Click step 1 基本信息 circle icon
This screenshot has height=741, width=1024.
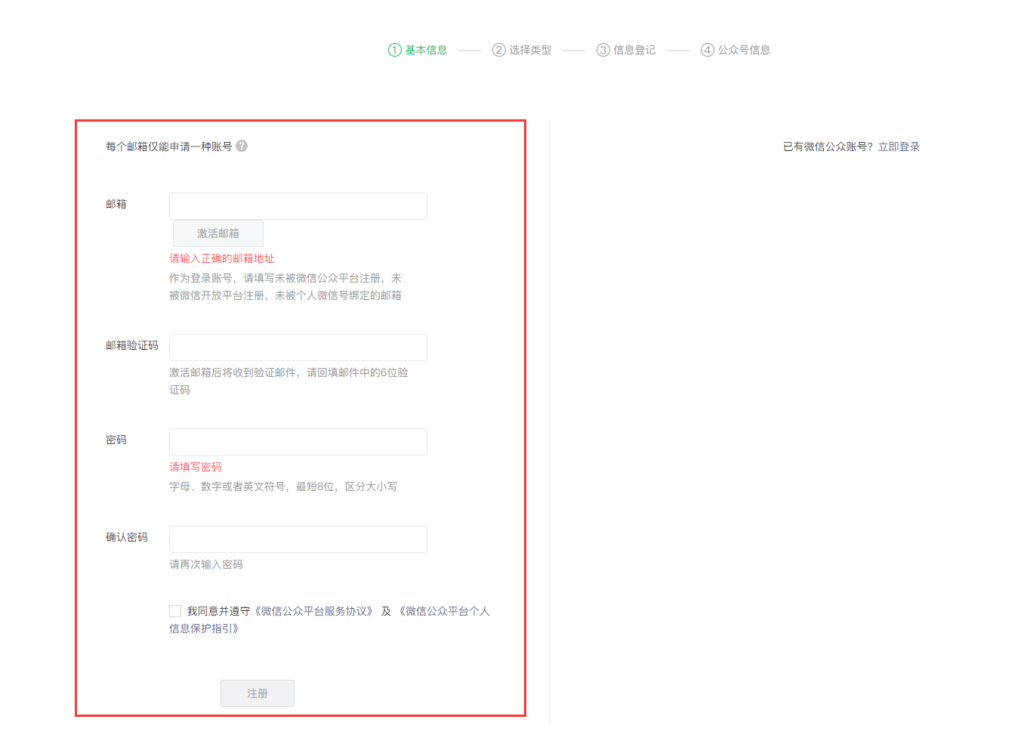(394, 50)
